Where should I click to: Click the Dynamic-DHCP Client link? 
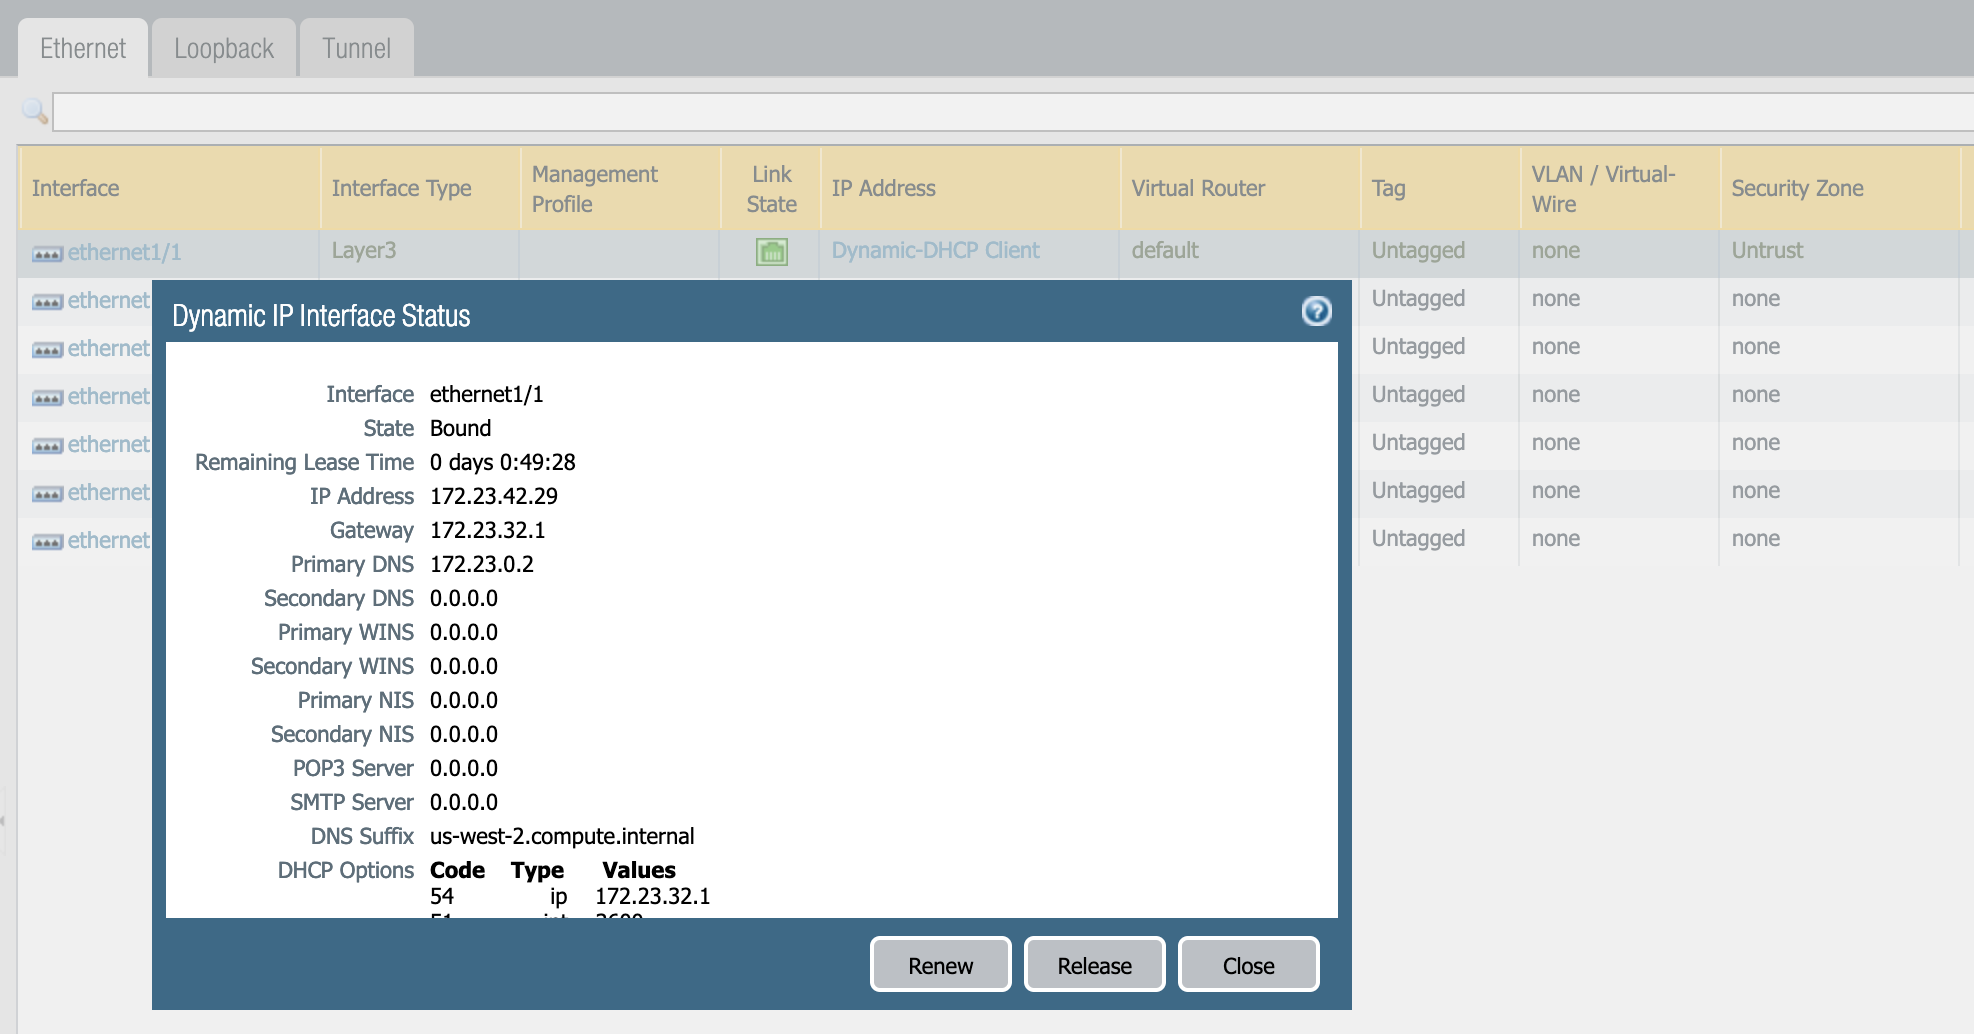coord(935,251)
